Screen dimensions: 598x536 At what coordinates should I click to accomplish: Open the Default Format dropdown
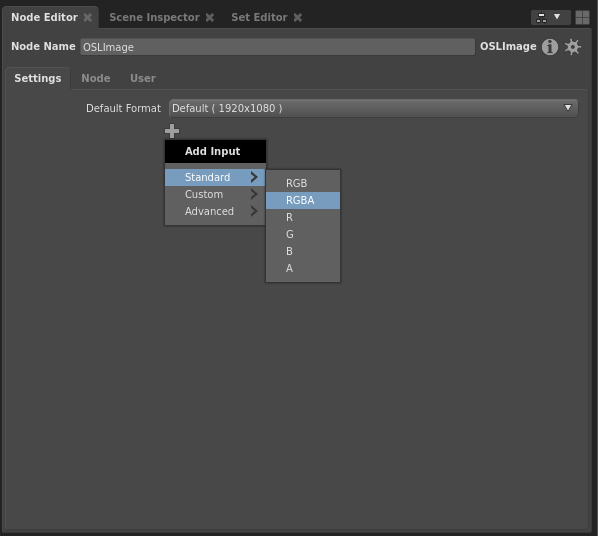pos(373,108)
